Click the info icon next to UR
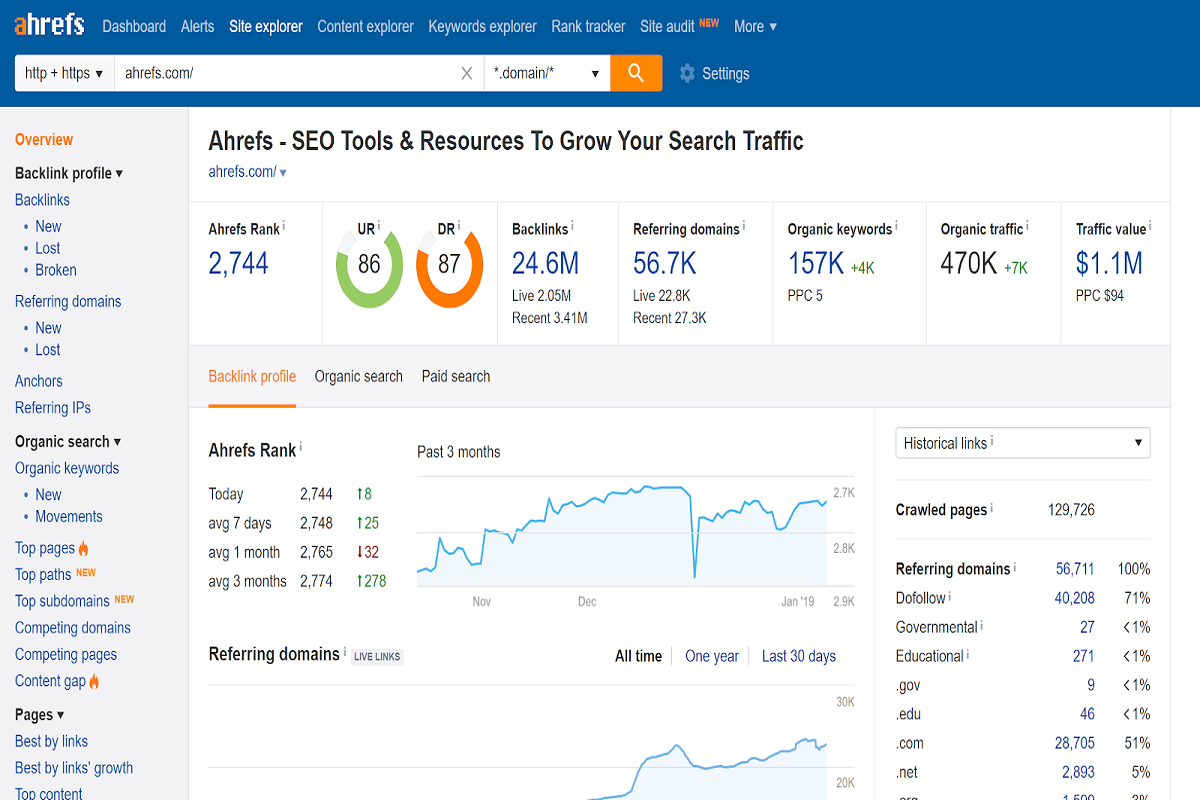The image size is (1200, 800). 380,227
